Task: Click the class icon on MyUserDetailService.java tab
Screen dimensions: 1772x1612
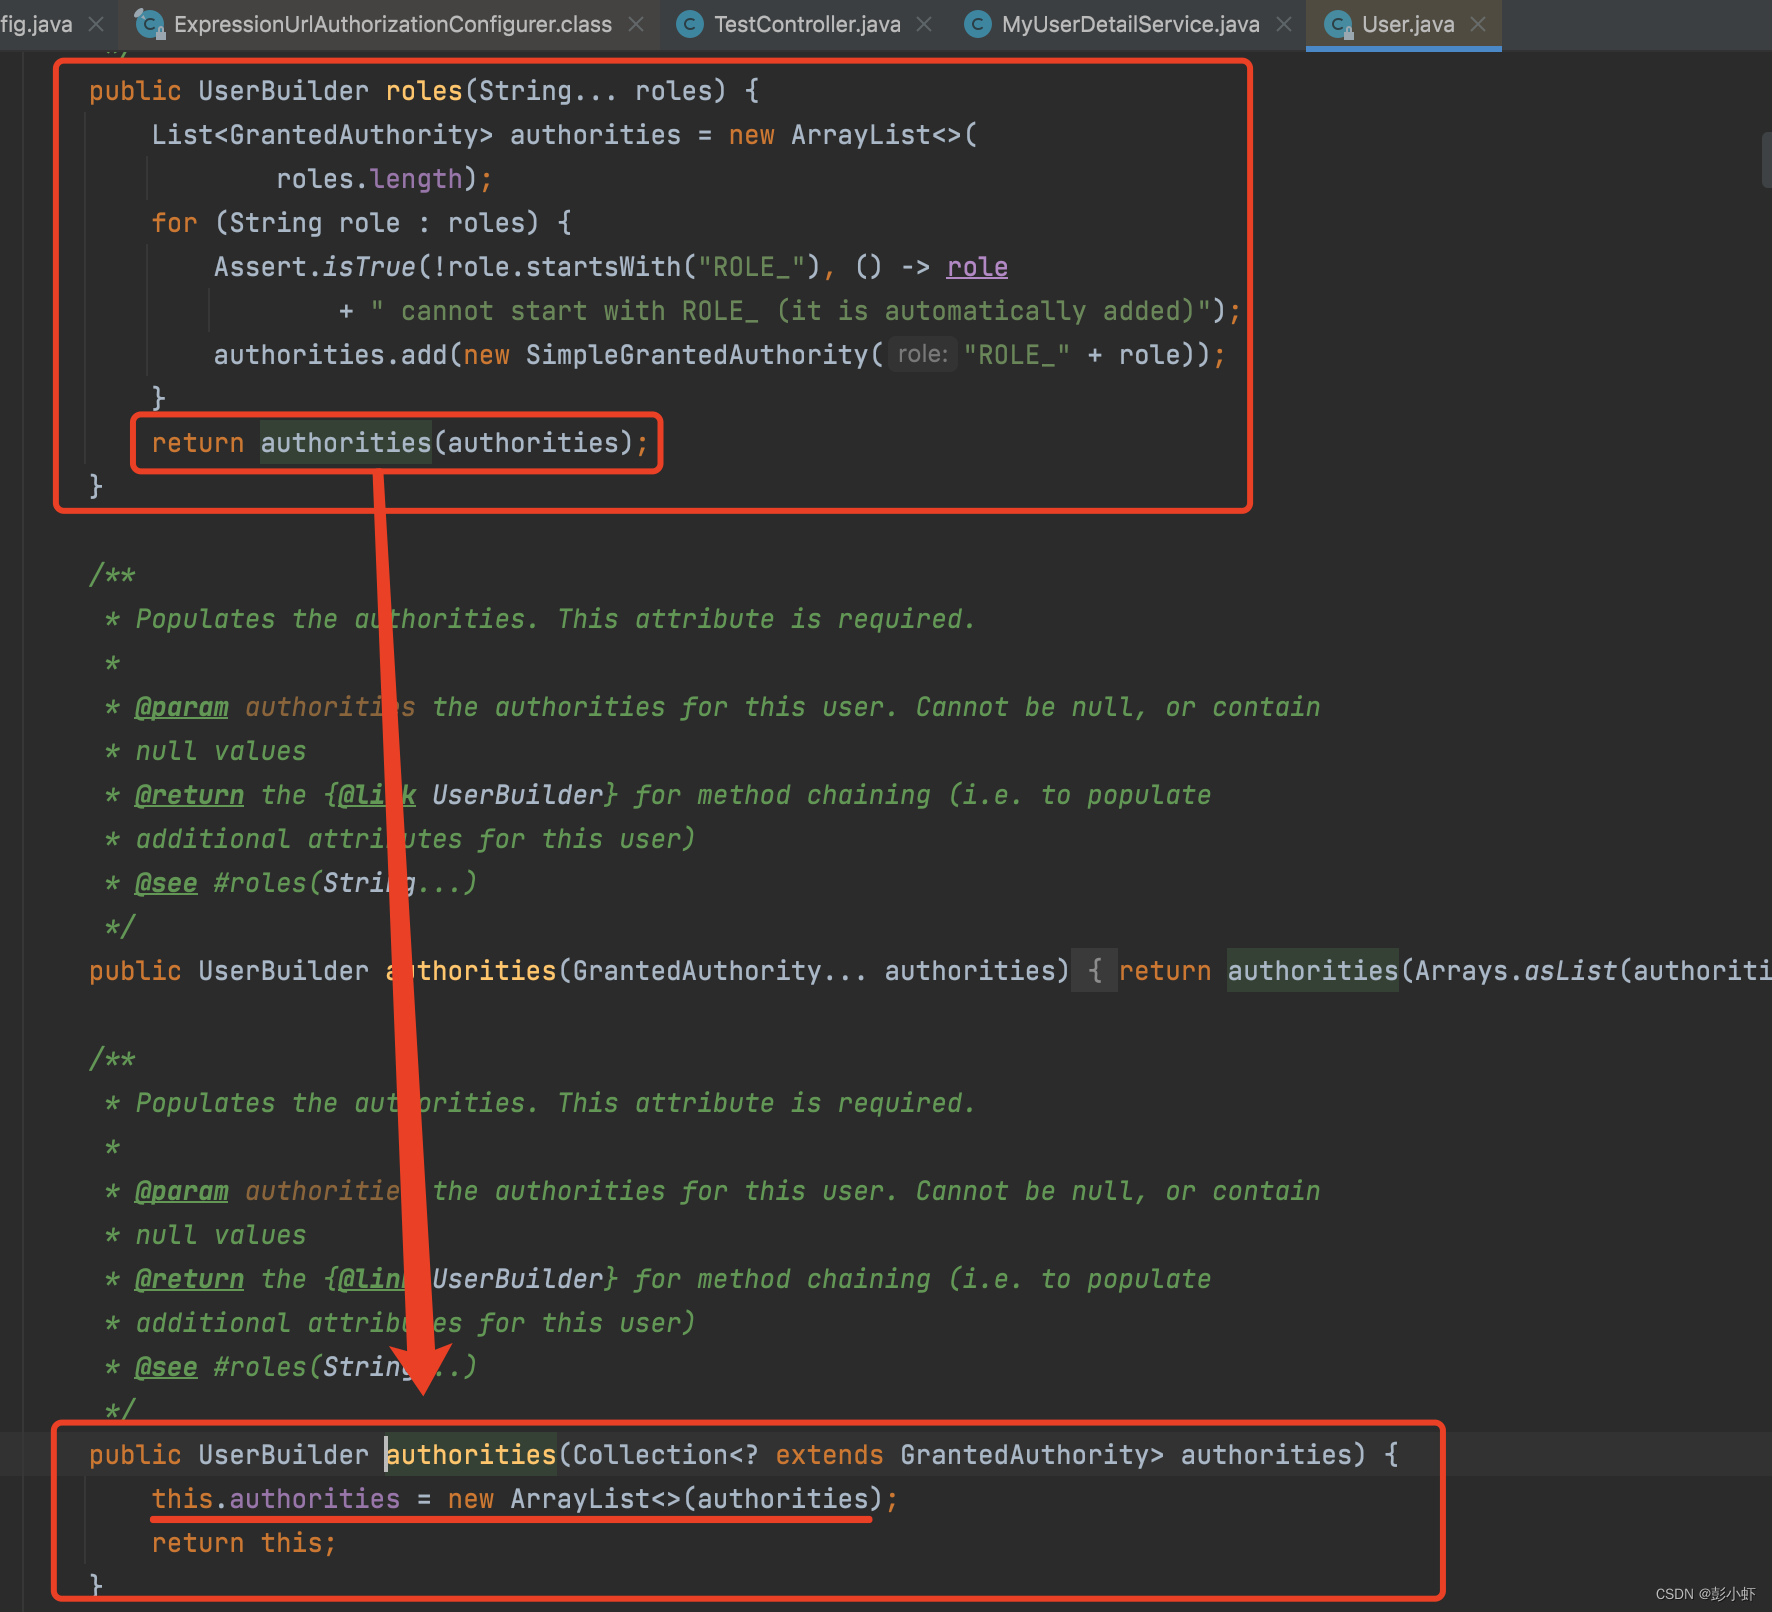Action: click(x=978, y=24)
